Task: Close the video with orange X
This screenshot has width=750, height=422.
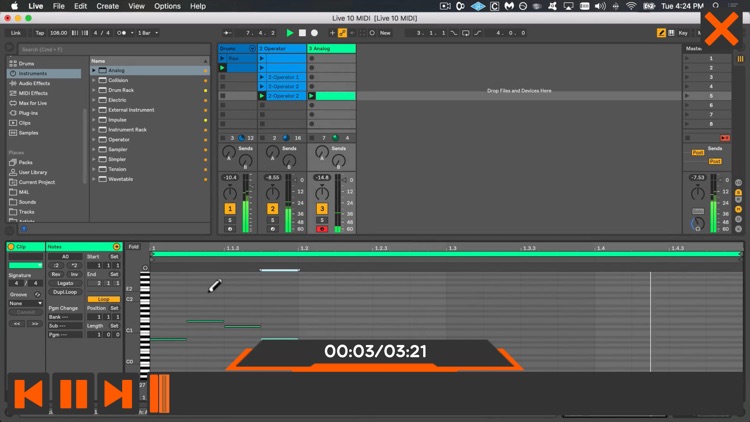Action: point(721,29)
